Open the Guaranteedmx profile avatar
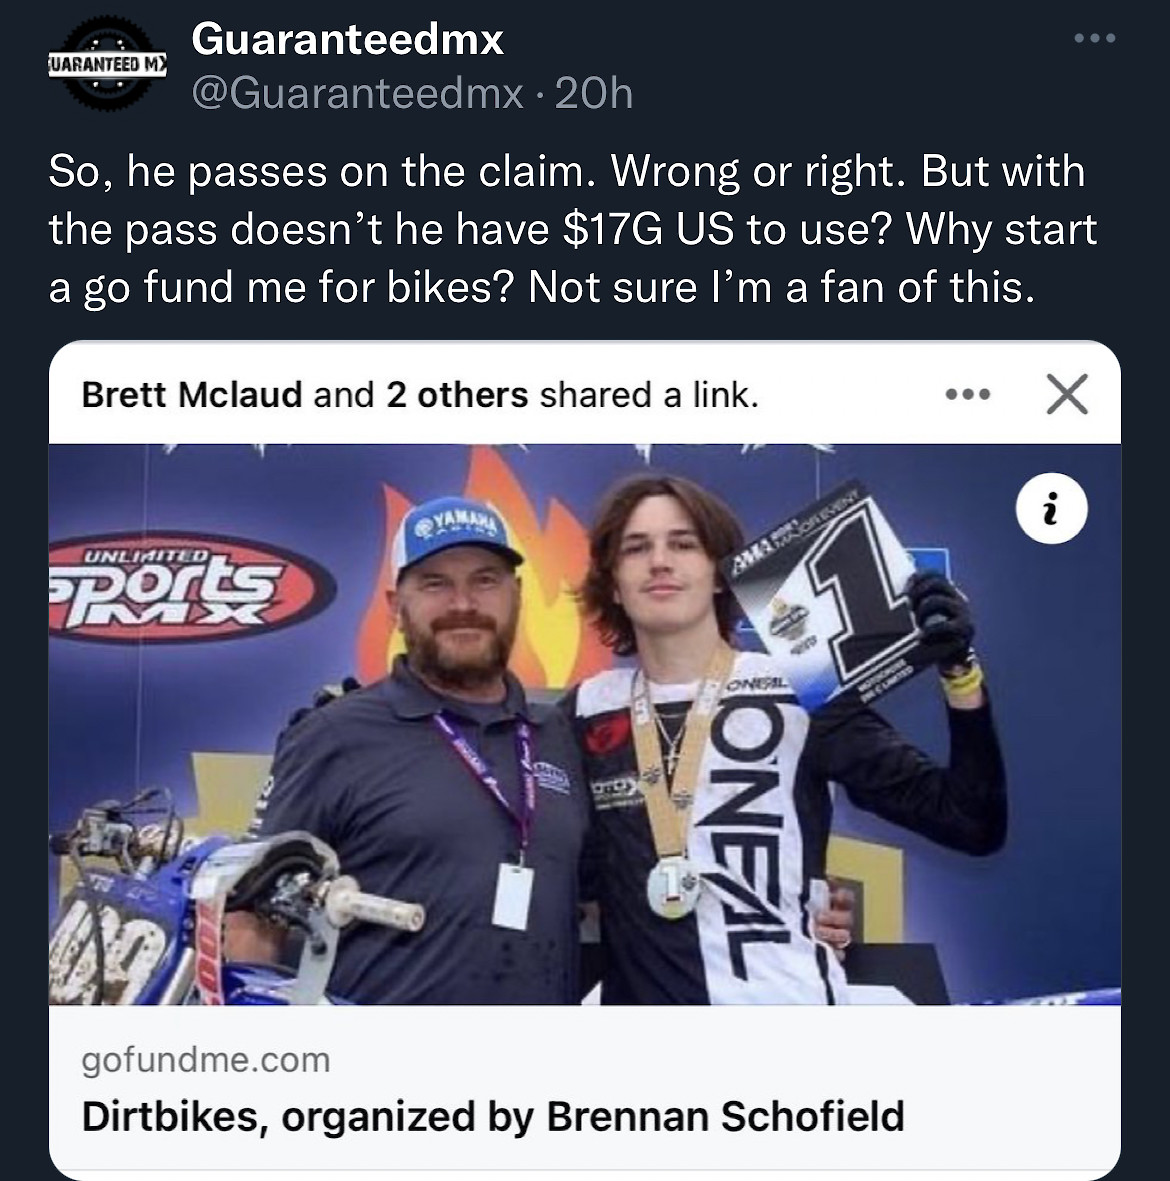 (x=108, y=66)
